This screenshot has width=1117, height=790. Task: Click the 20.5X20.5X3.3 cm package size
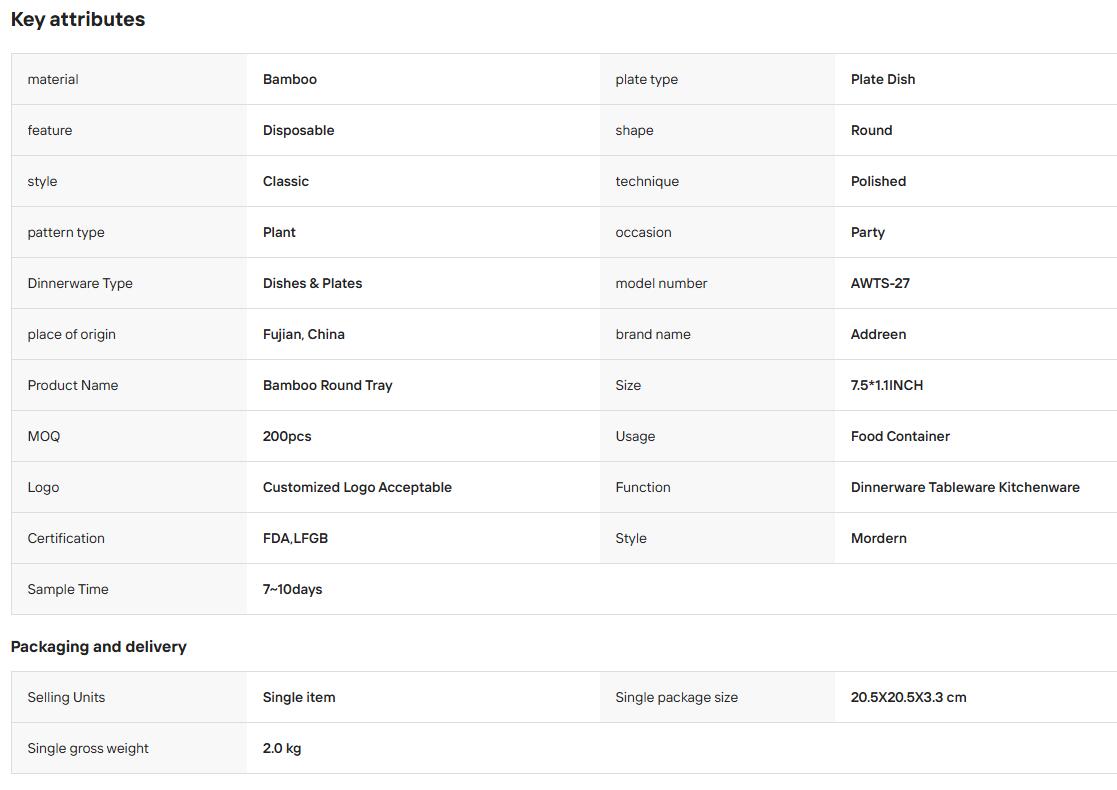point(908,697)
